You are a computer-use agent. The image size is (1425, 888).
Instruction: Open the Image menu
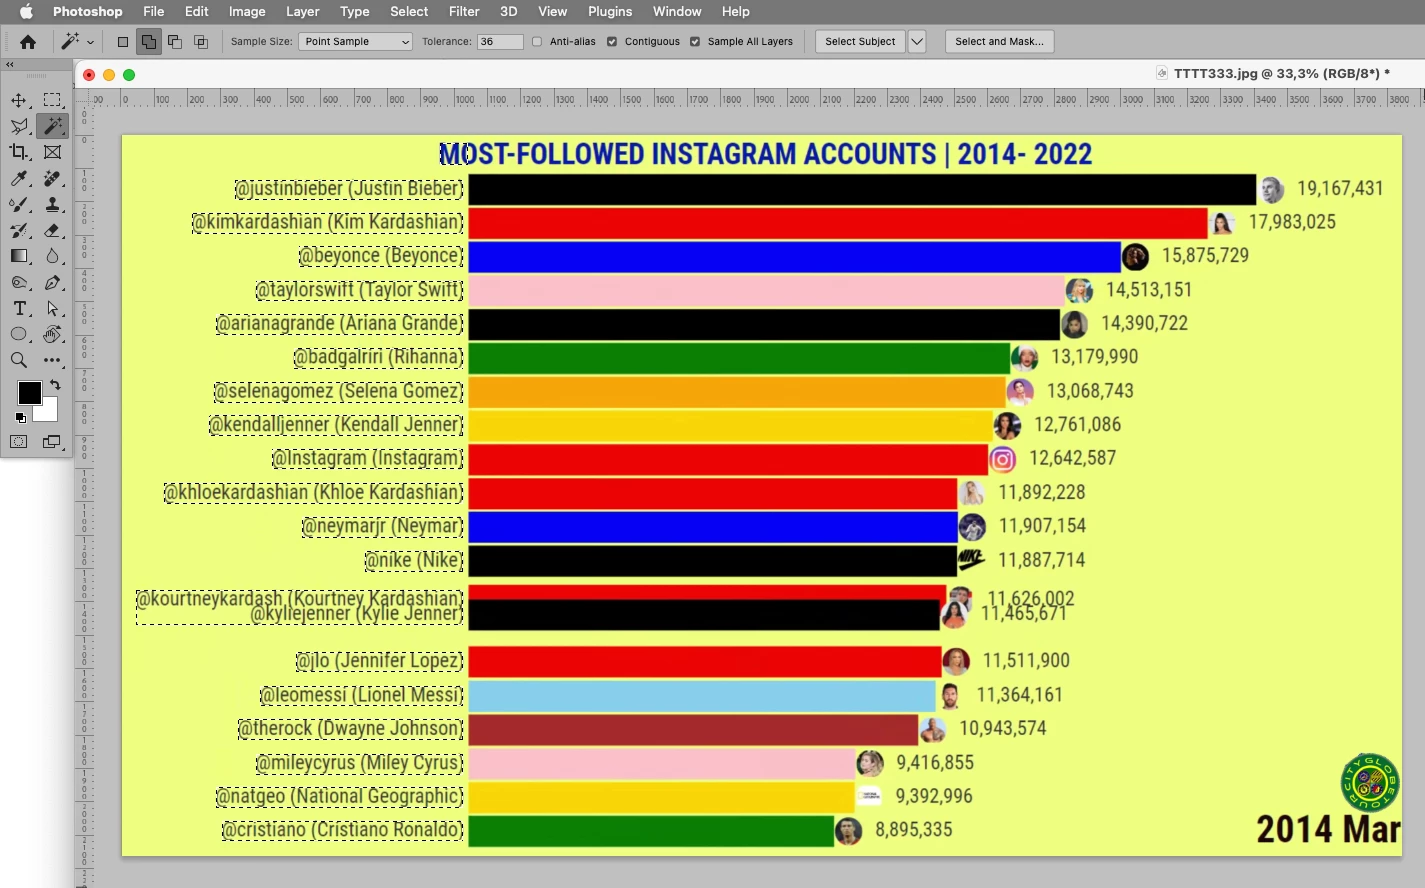(247, 12)
